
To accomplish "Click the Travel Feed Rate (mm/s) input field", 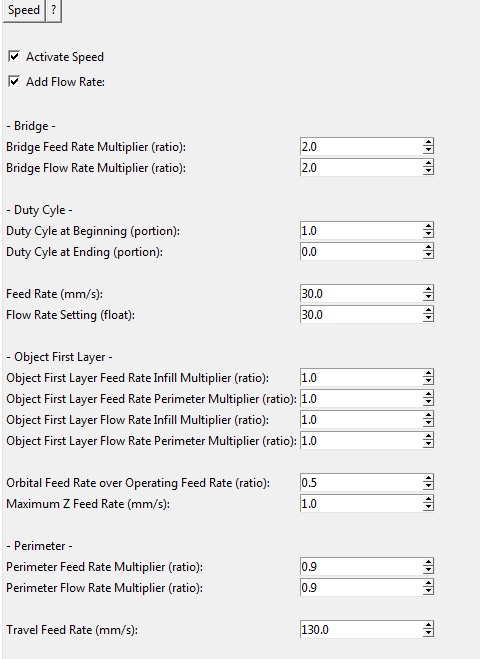I will (x=361, y=630).
